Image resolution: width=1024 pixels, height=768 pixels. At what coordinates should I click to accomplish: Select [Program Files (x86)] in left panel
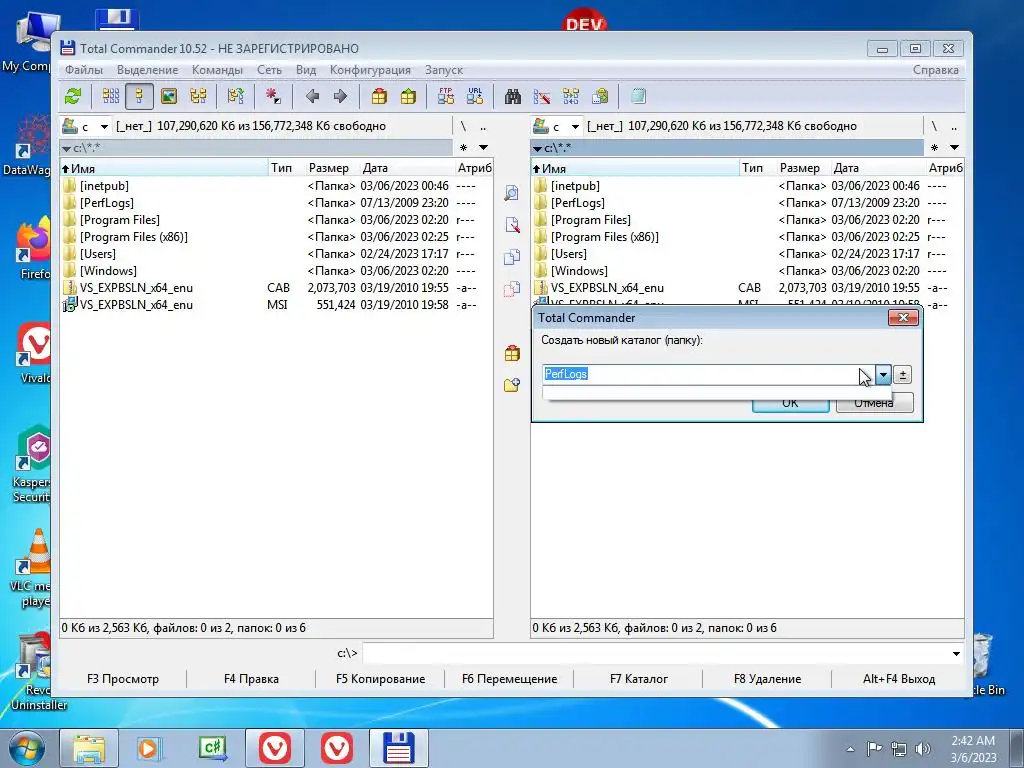(276, 237)
